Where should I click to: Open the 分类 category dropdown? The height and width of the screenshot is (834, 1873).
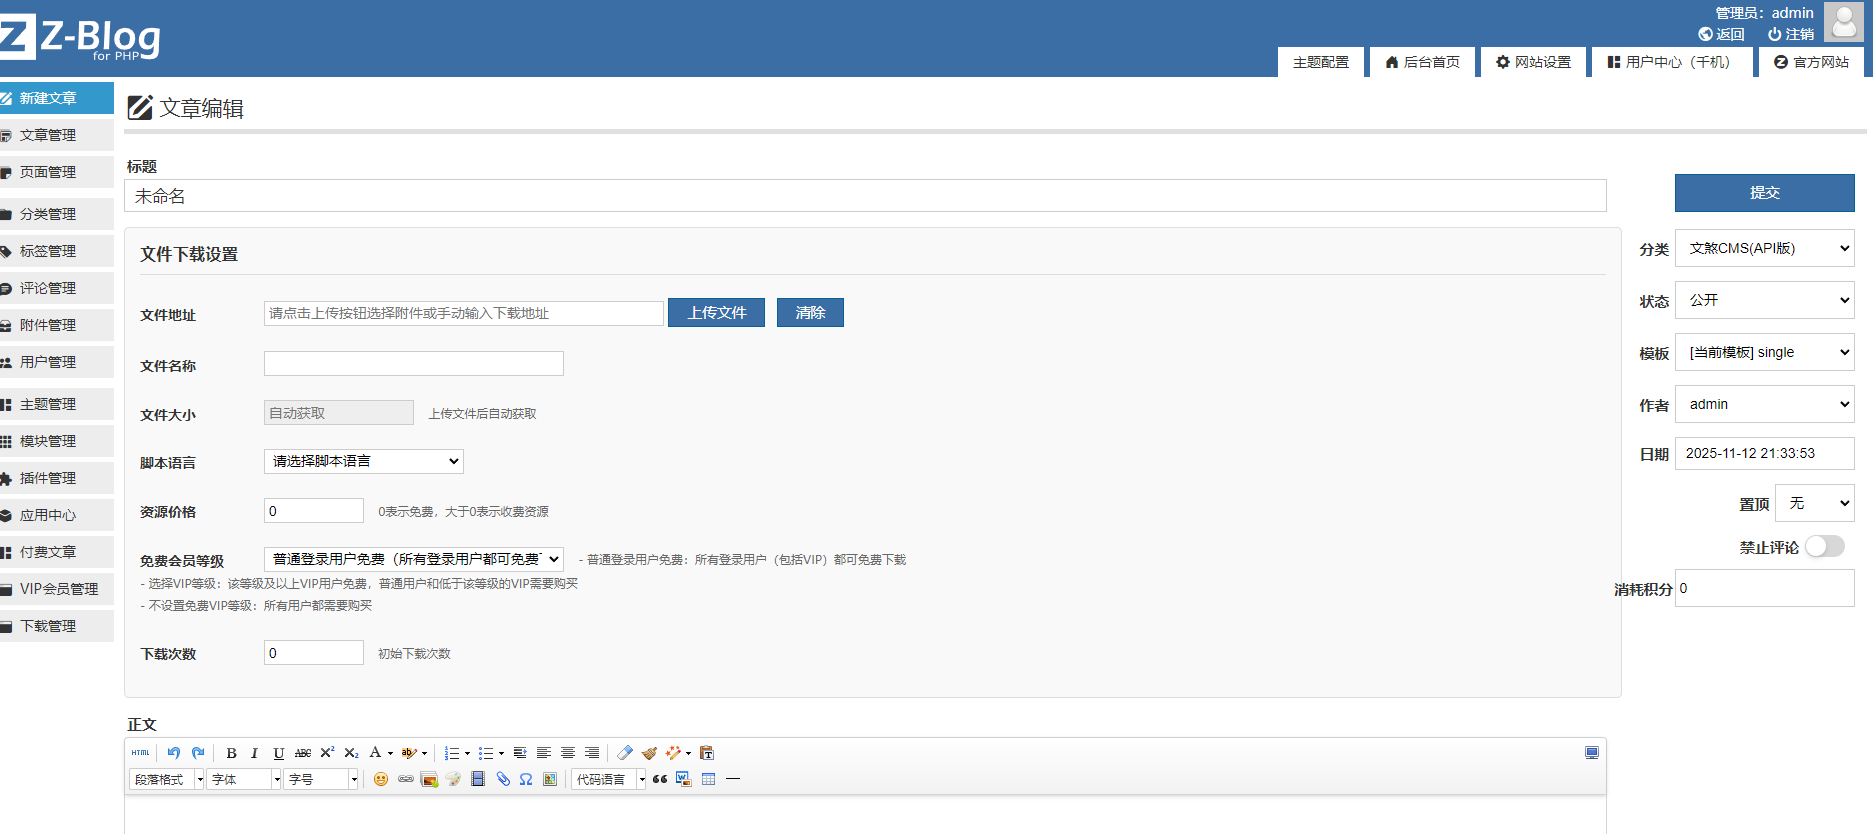[x=1764, y=248]
